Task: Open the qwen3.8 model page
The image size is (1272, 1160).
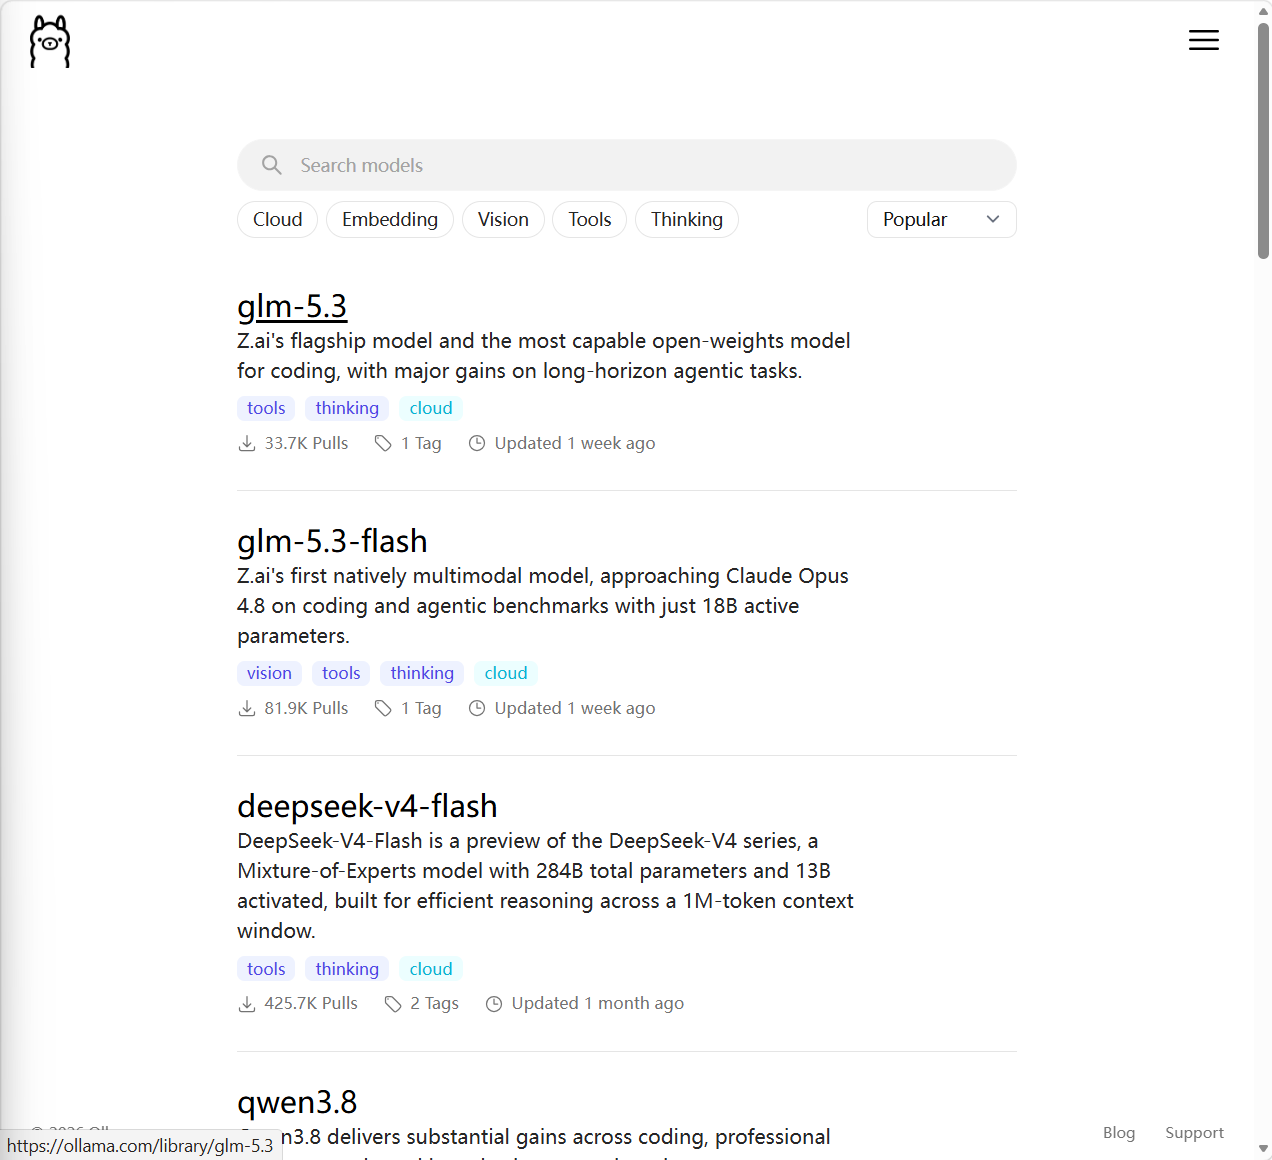Action: point(297,1102)
